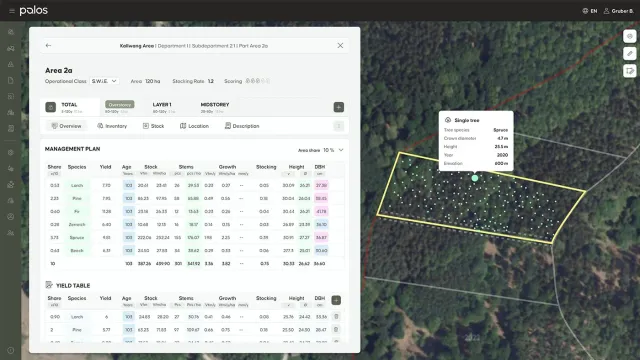Select the ruler measure tool on map
The height and width of the screenshot is (360, 640).
[630, 53]
